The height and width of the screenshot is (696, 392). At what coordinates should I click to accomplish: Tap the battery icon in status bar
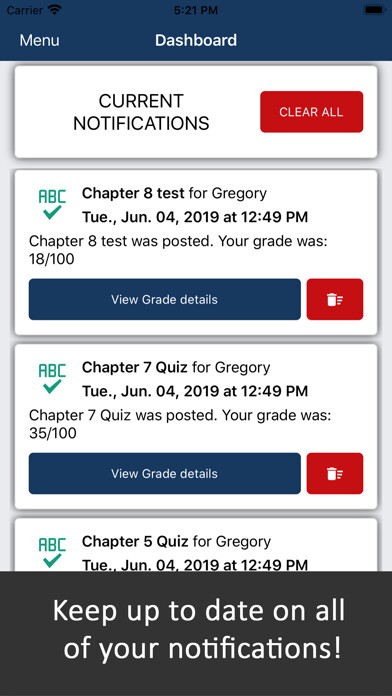click(374, 10)
